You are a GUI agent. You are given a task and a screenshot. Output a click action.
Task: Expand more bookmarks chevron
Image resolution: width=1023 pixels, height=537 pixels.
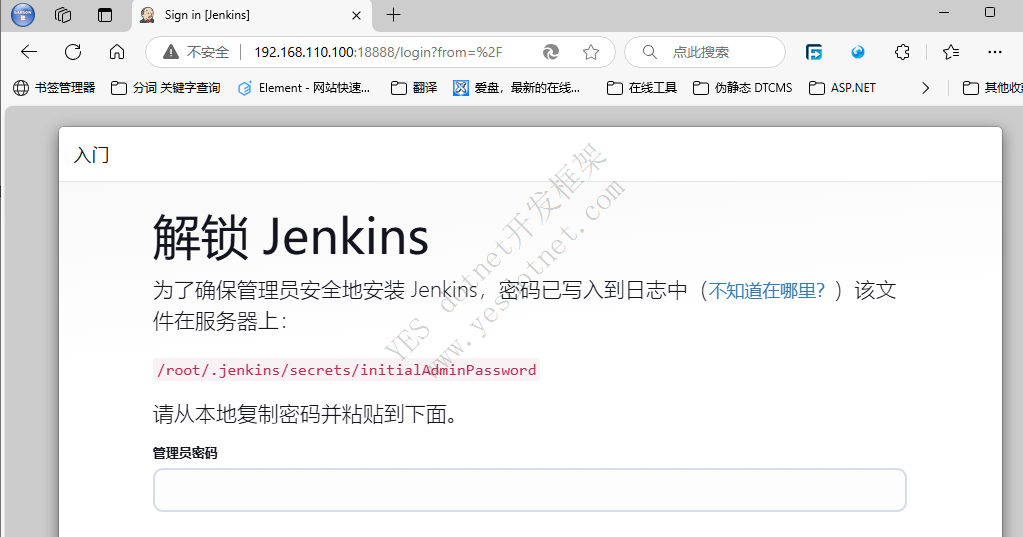[925, 88]
